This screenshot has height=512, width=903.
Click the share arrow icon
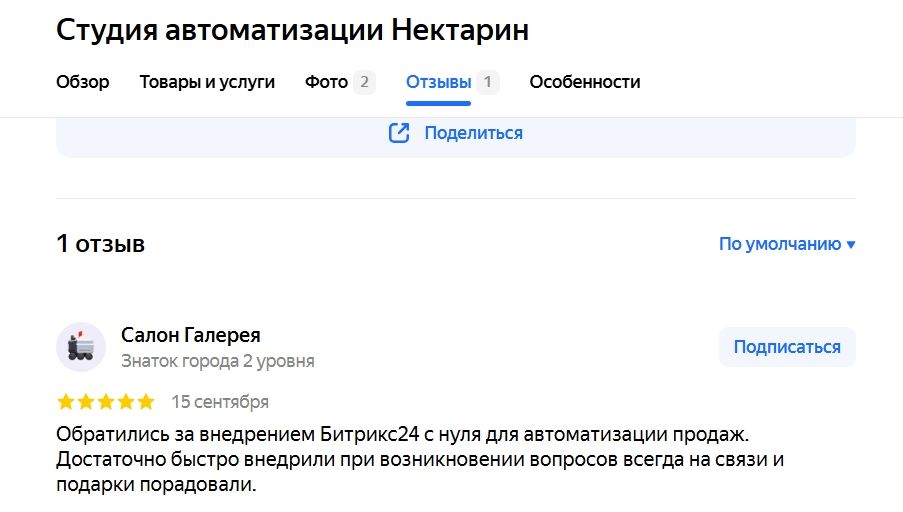pyautogui.click(x=399, y=133)
